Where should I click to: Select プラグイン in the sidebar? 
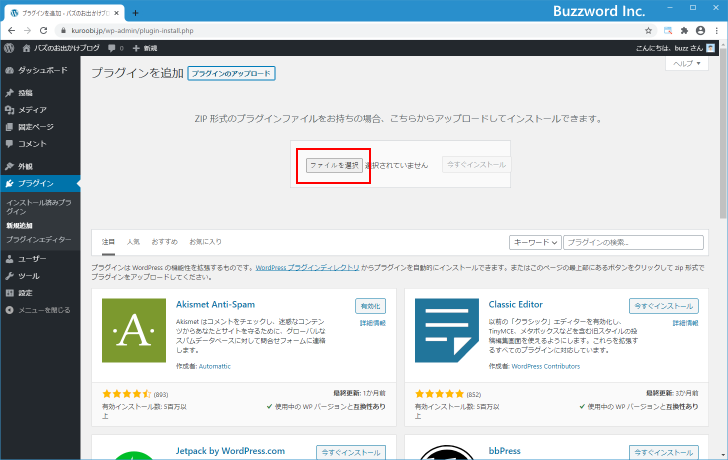[40, 183]
